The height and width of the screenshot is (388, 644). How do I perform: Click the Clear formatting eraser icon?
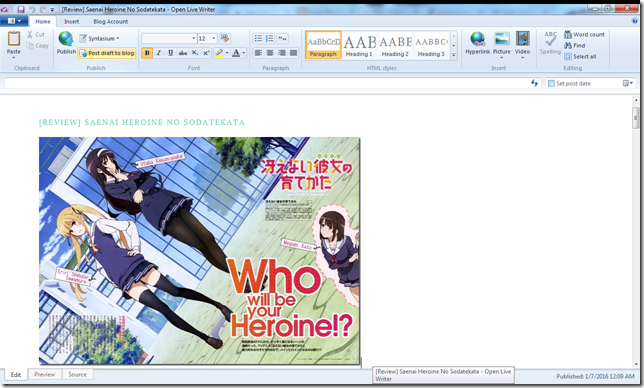pos(225,38)
